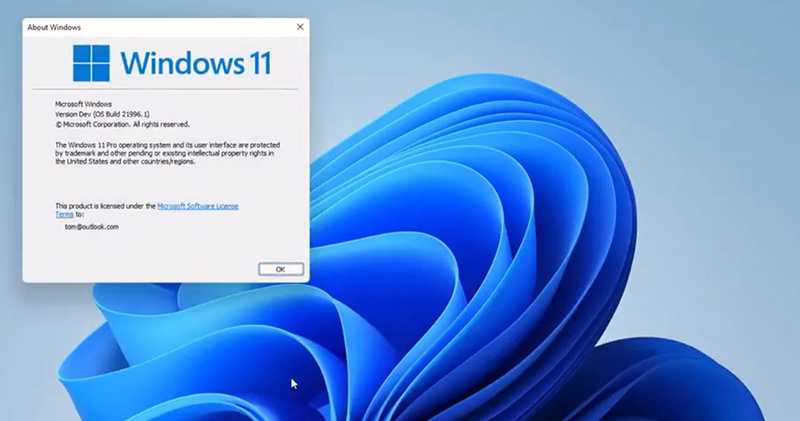Close the About Windows dialog
The width and height of the screenshot is (800, 421).
coord(300,27)
